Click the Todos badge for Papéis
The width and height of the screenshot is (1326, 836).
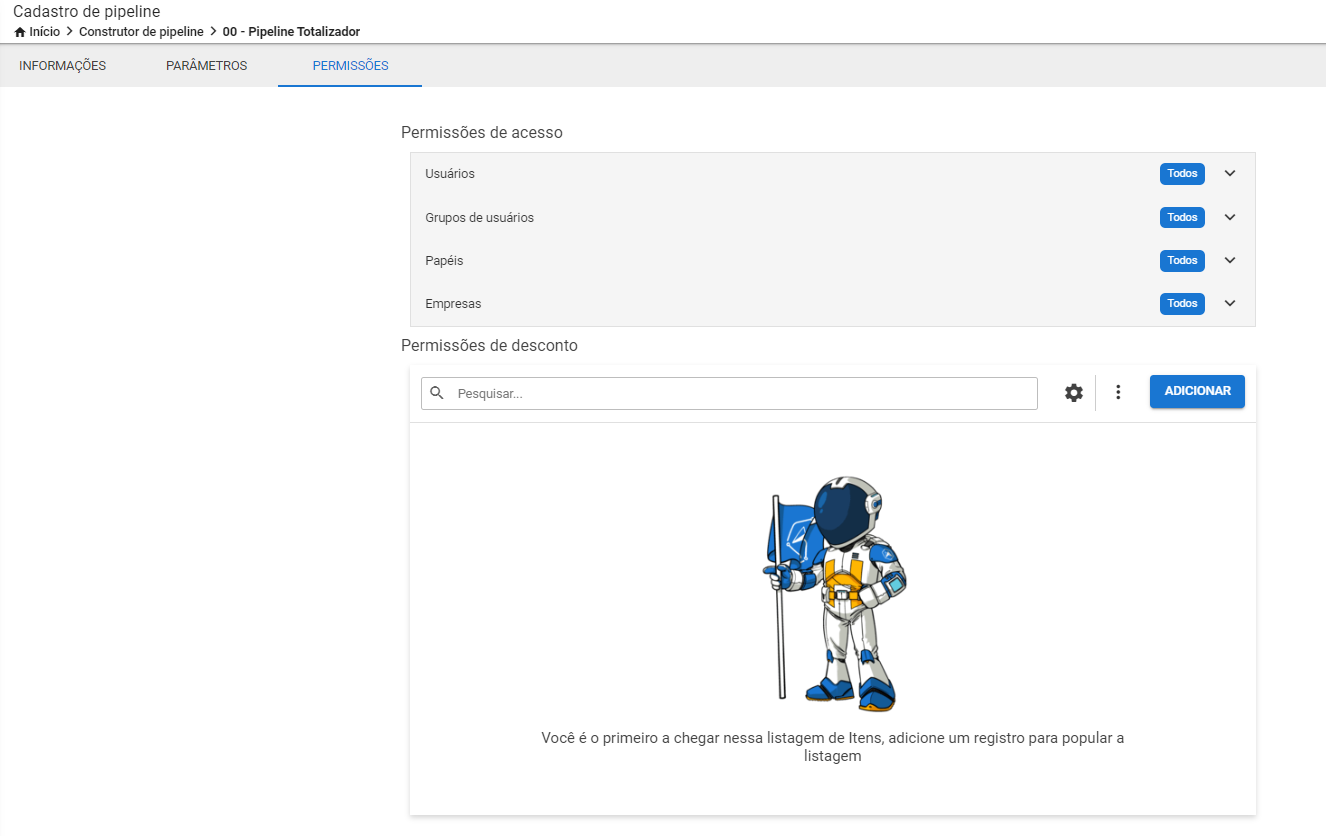pyautogui.click(x=1182, y=260)
